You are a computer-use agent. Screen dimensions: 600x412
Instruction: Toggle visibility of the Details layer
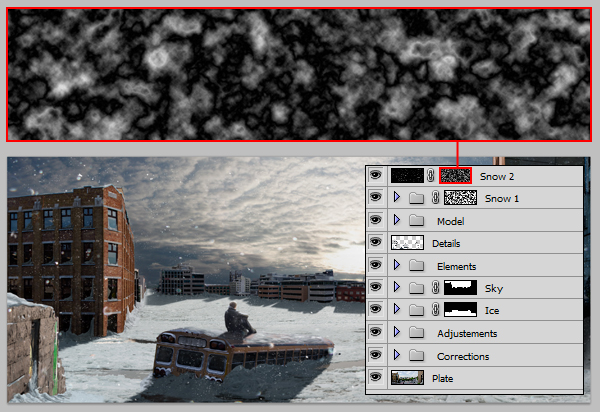click(x=376, y=242)
